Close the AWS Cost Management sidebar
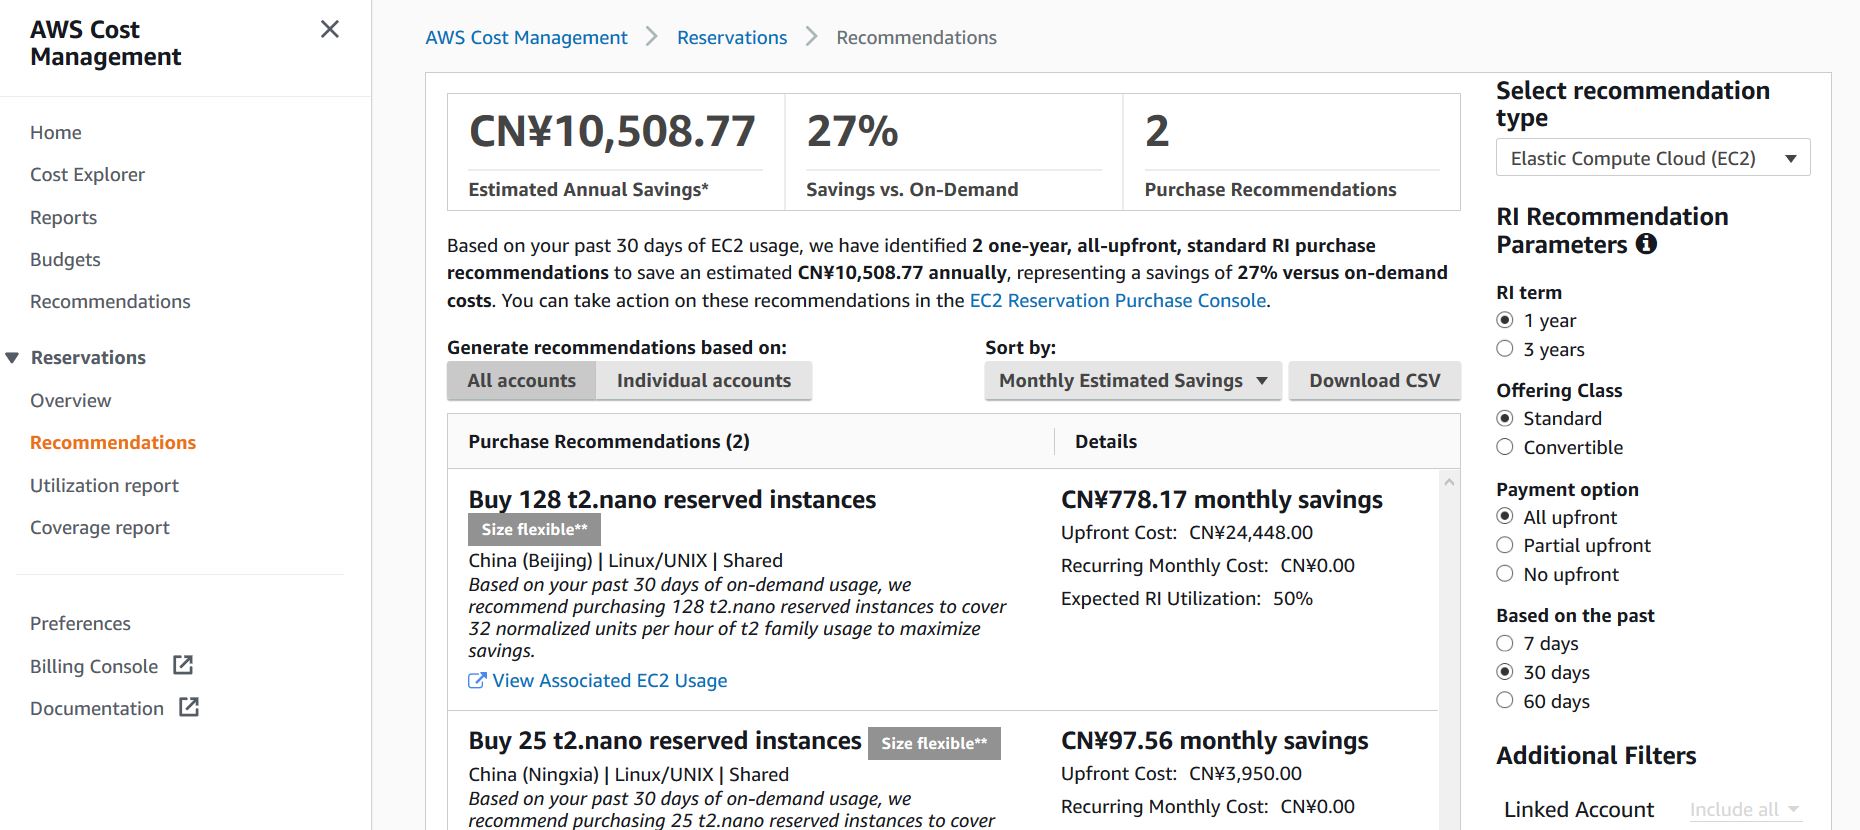1860x830 pixels. coord(330,30)
